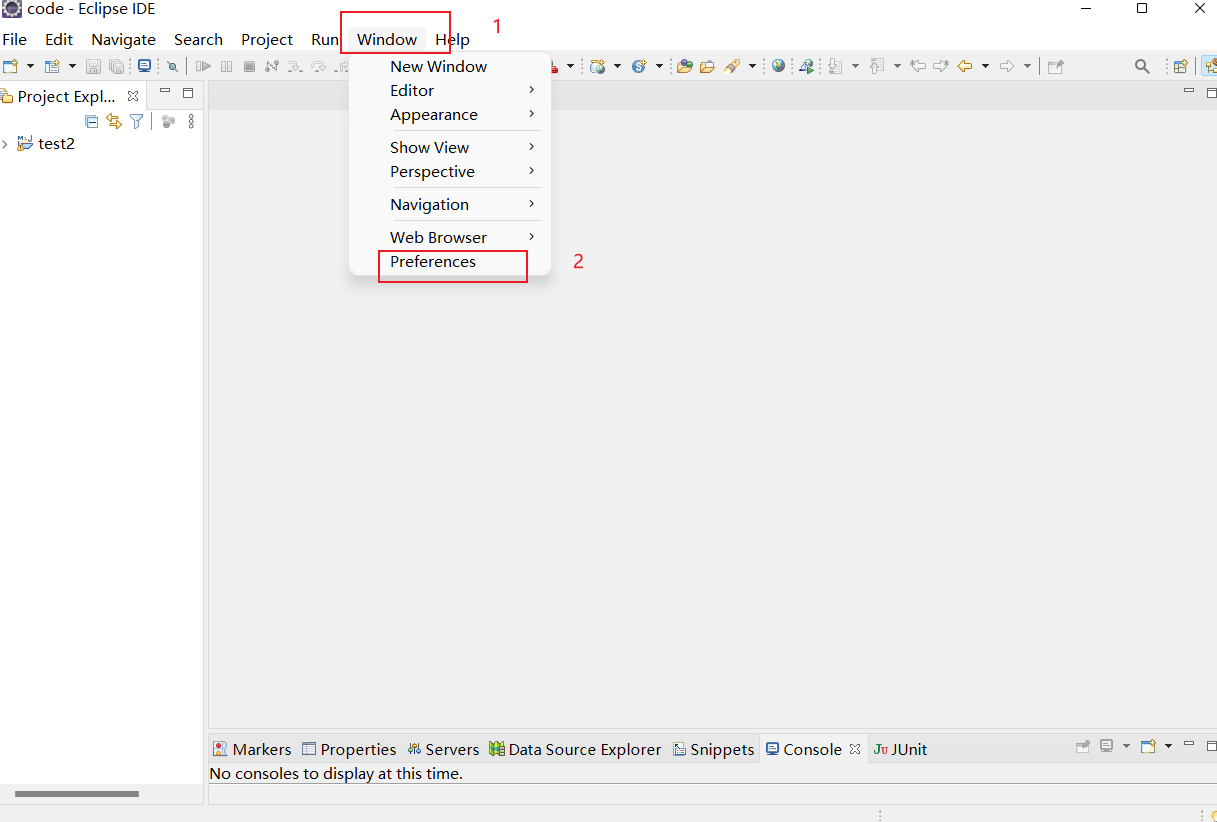Open the File menu
Image resolution: width=1217 pixels, height=822 pixels.
pos(15,40)
